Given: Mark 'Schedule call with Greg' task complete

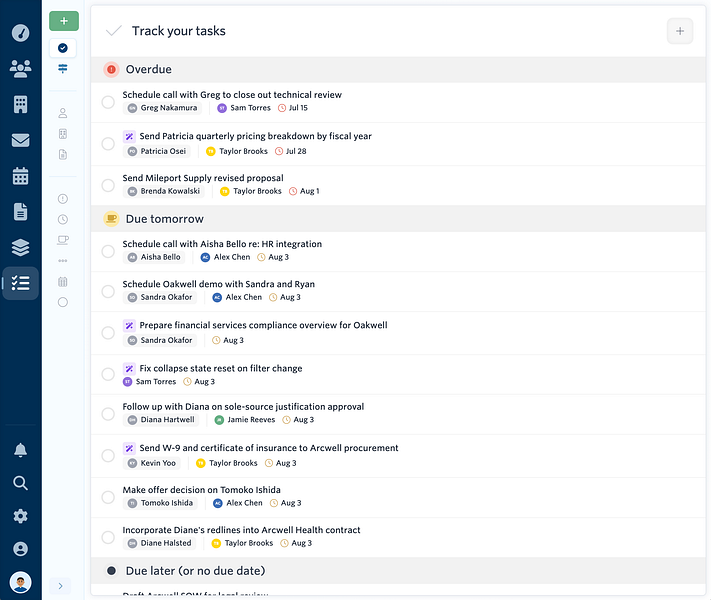Looking at the screenshot, I should coord(108,102).
